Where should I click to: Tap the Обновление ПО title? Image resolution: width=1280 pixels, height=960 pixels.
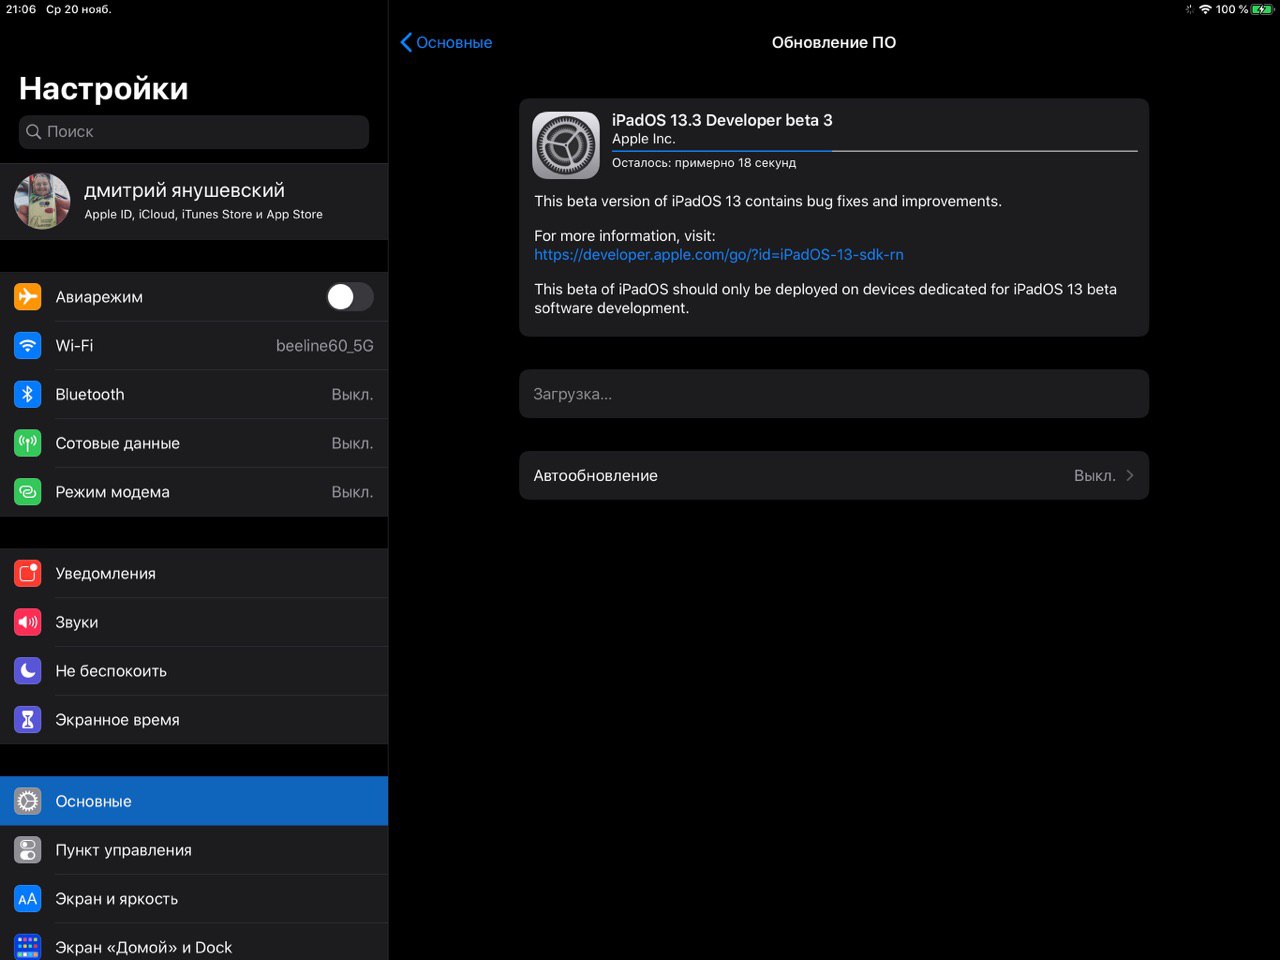click(834, 42)
